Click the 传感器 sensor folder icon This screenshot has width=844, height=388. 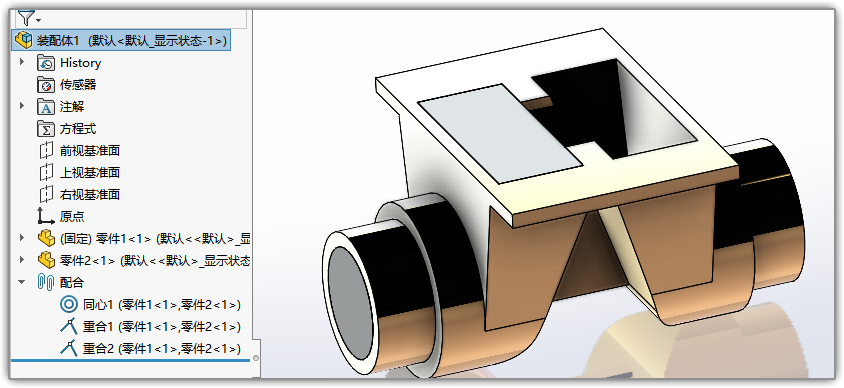click(46, 85)
